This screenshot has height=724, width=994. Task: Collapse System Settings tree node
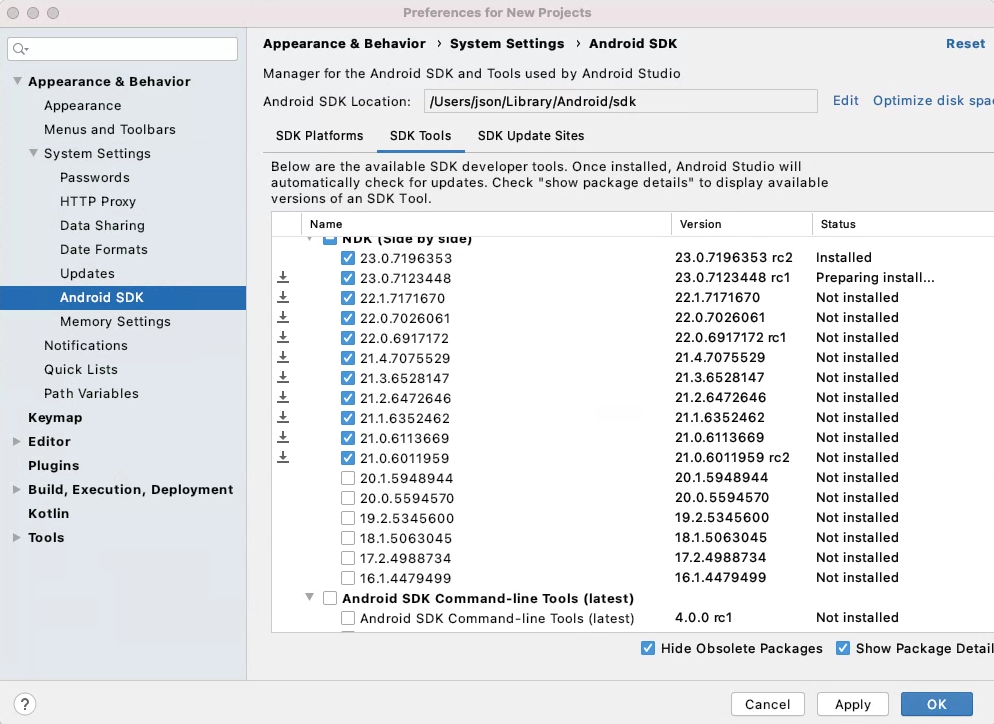[34, 153]
